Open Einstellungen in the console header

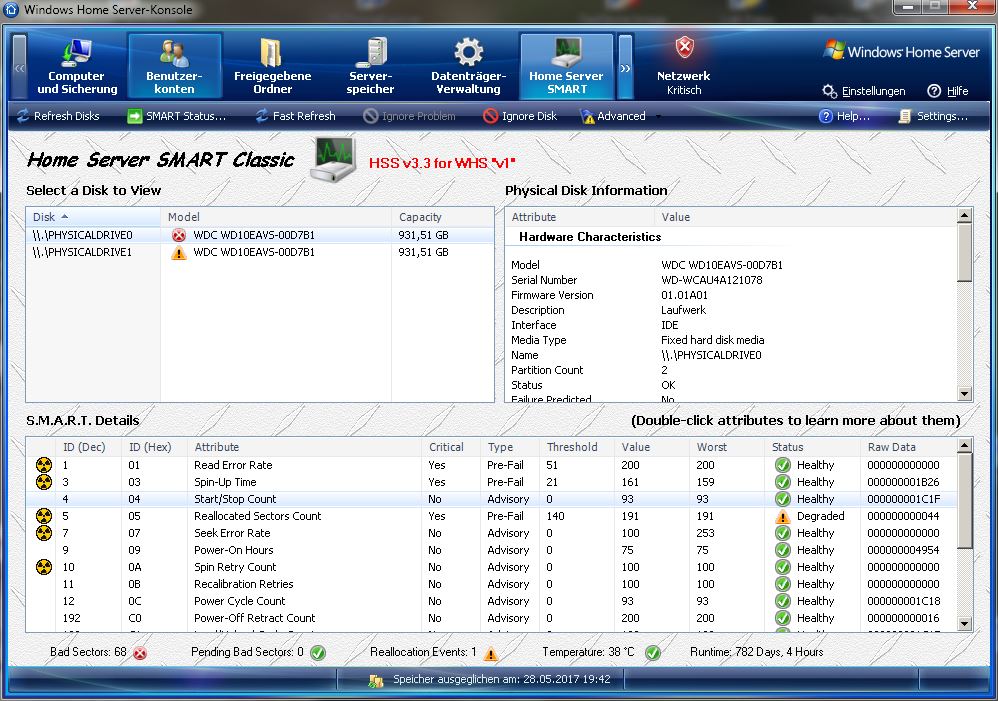point(864,91)
